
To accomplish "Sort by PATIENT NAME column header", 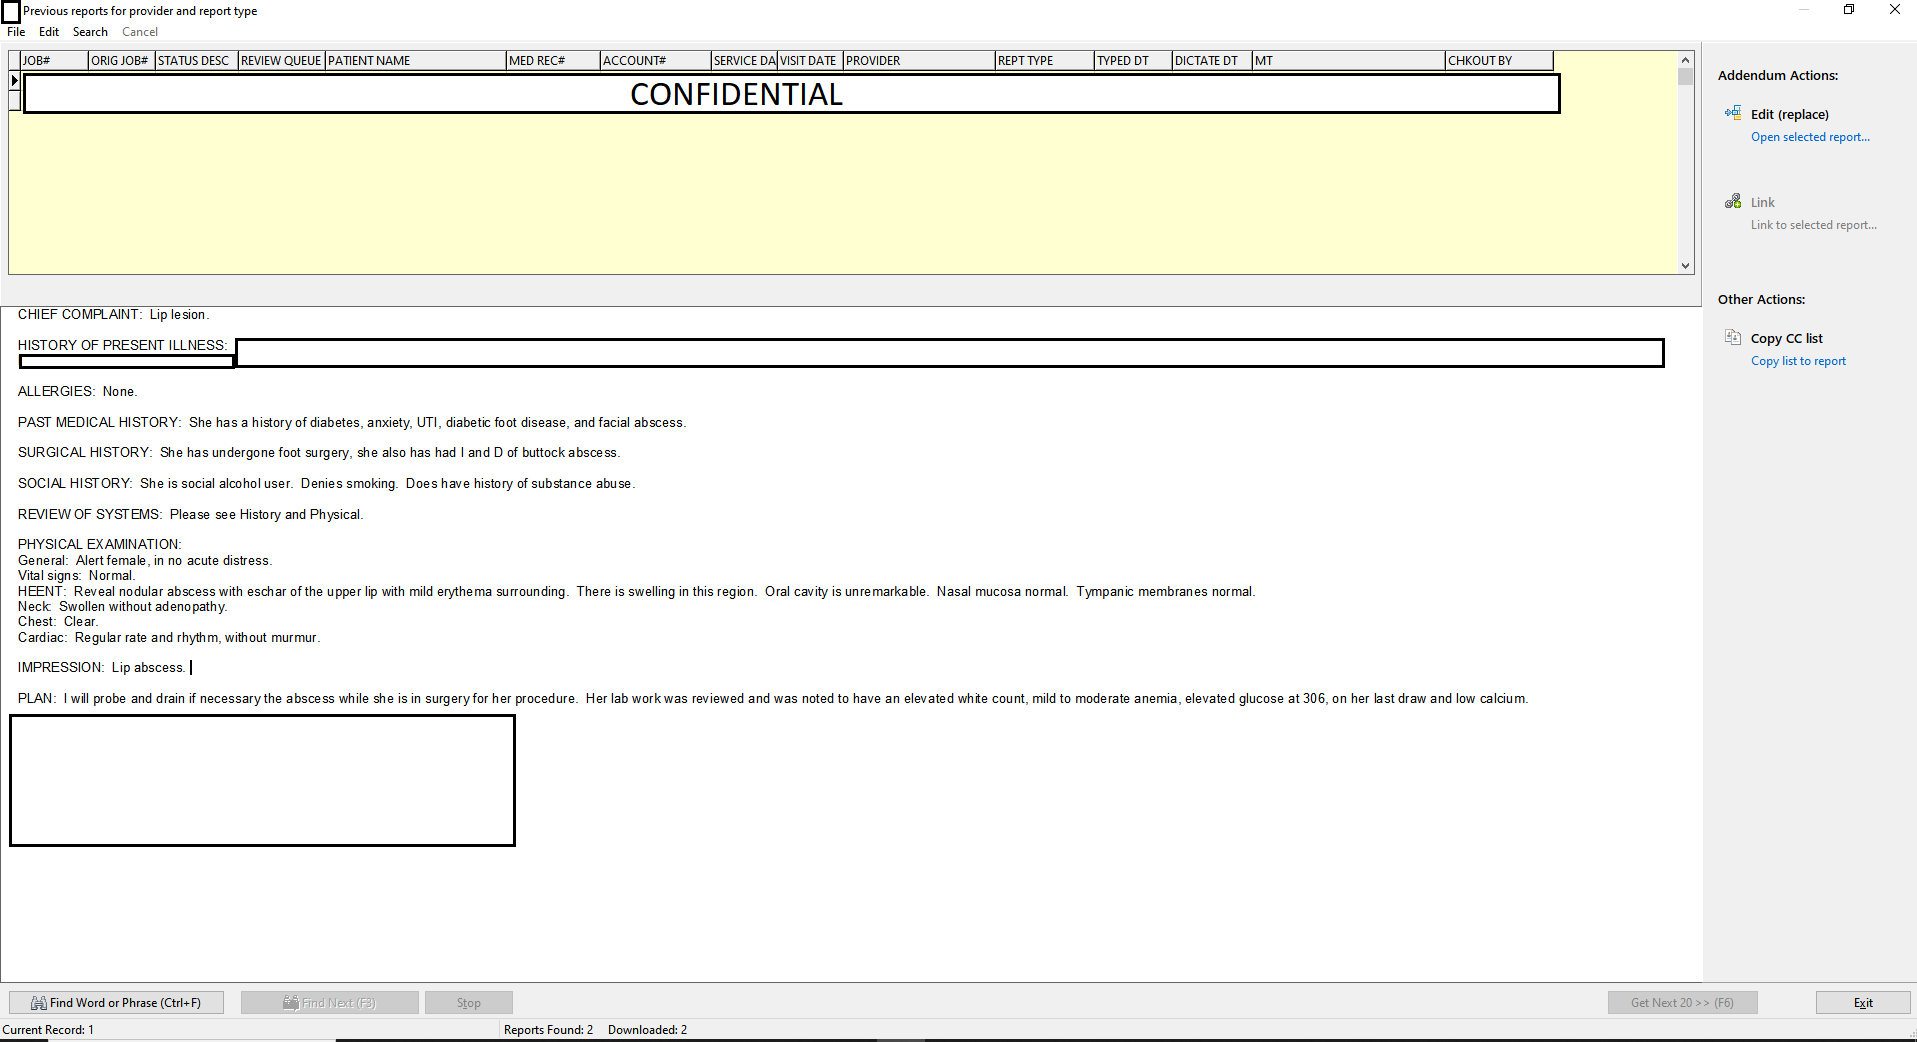I will point(416,61).
